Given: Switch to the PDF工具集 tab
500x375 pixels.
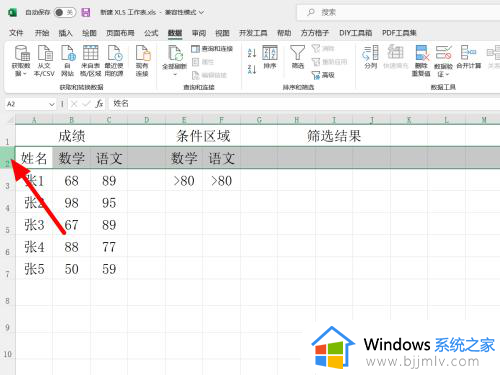Looking at the screenshot, I should 399,33.
